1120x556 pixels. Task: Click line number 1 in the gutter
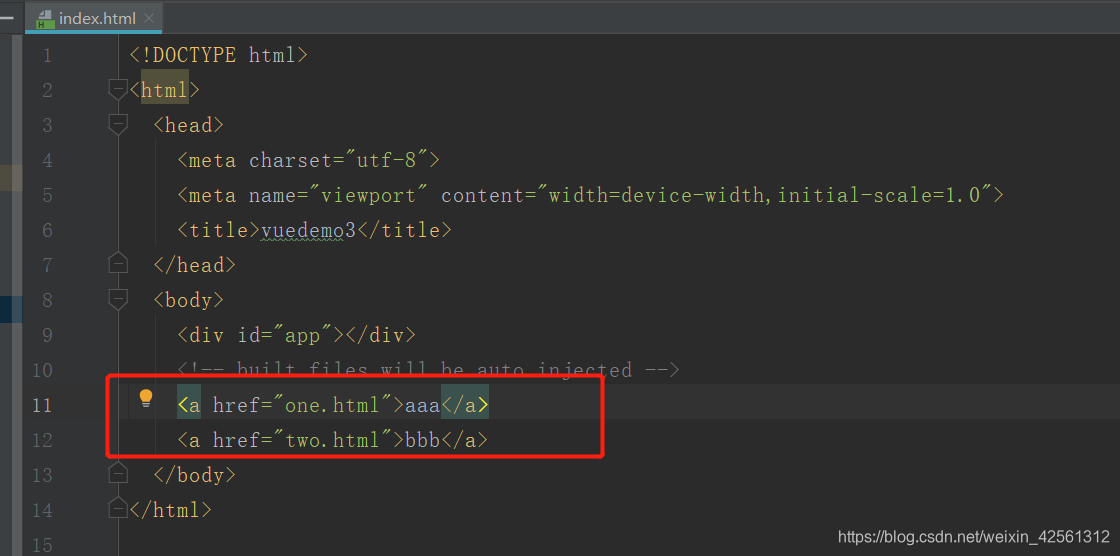[x=47, y=55]
